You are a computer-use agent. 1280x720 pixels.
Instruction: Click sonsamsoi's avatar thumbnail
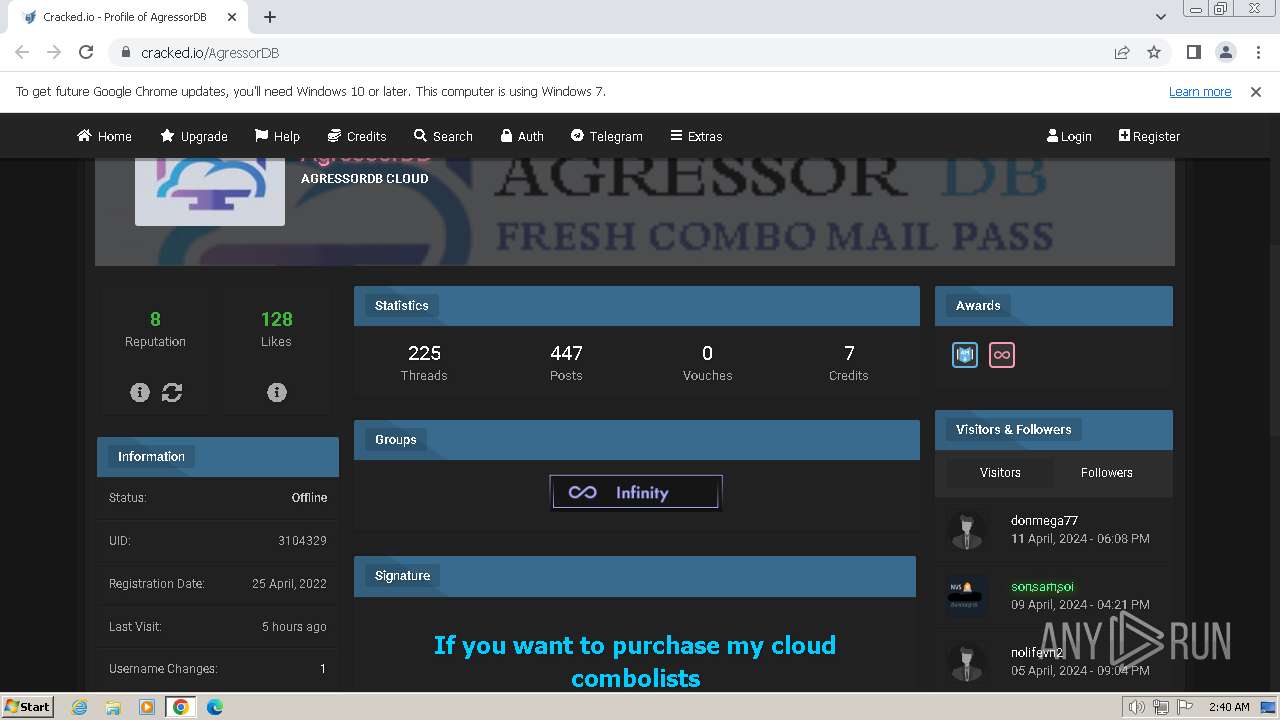pyautogui.click(x=967, y=597)
